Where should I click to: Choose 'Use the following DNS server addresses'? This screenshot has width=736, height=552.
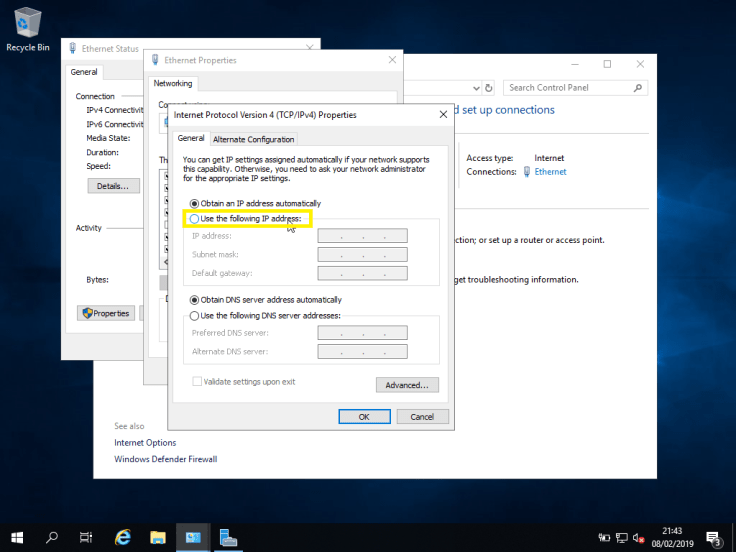pyautogui.click(x=195, y=316)
